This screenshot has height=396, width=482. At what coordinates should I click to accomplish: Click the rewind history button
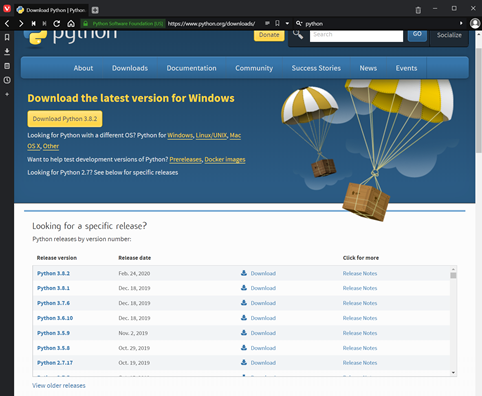(34, 23)
